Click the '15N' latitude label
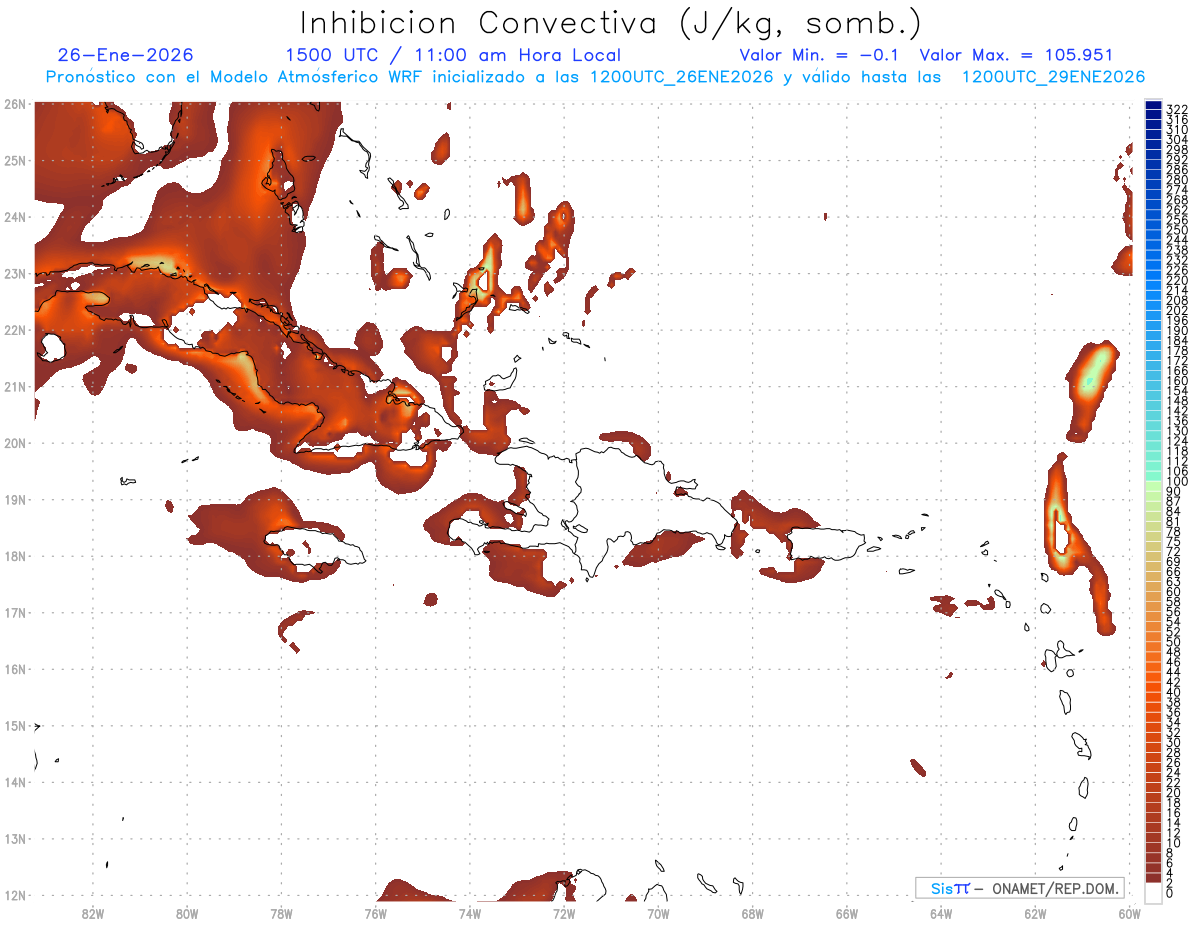1200x927 pixels. pyautogui.click(x=14, y=726)
